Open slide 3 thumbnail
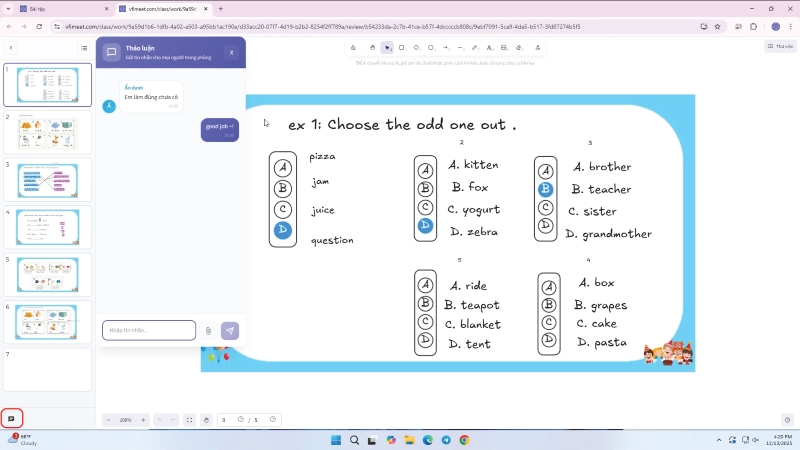The width and height of the screenshot is (800, 450). pos(47,179)
